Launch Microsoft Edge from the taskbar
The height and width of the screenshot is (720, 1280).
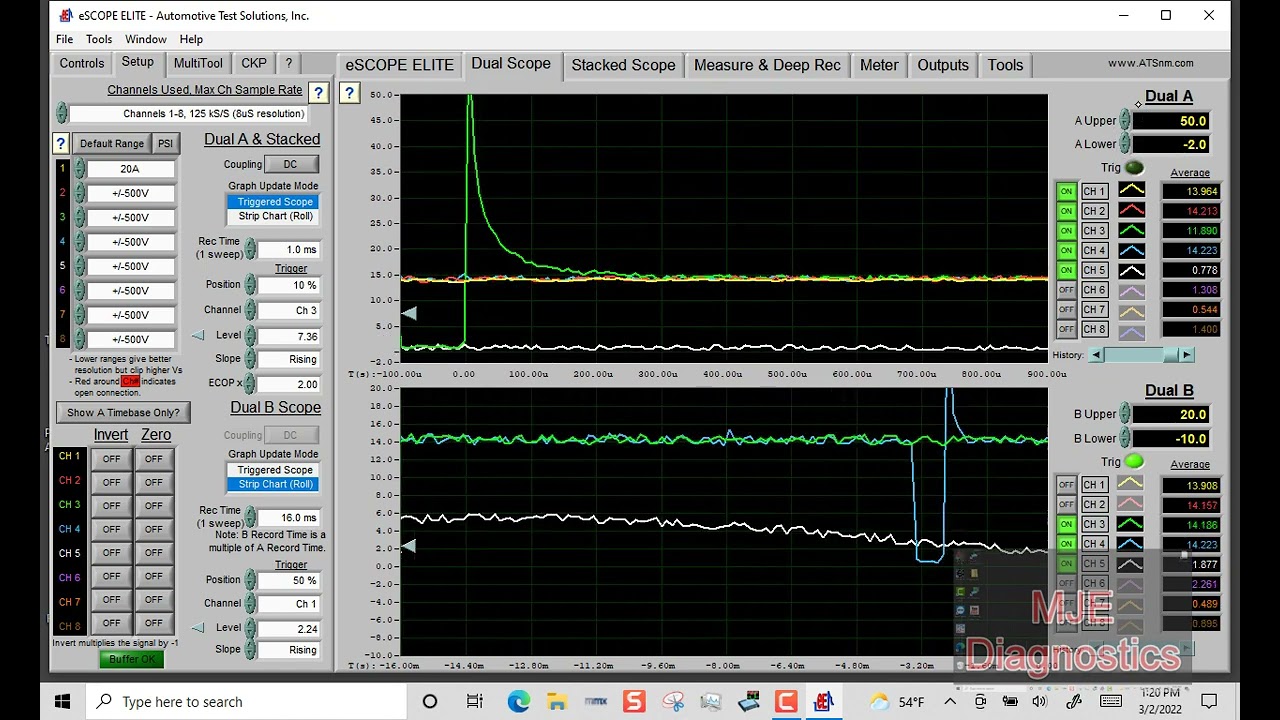click(519, 701)
